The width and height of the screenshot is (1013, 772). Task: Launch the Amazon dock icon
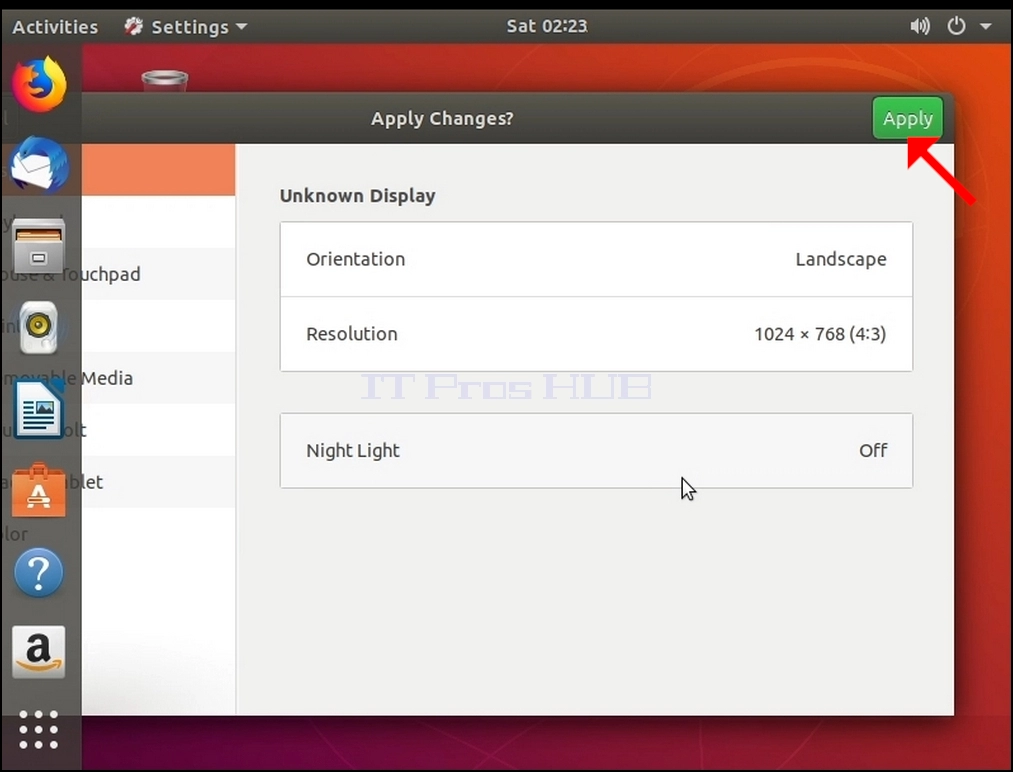pyautogui.click(x=39, y=652)
